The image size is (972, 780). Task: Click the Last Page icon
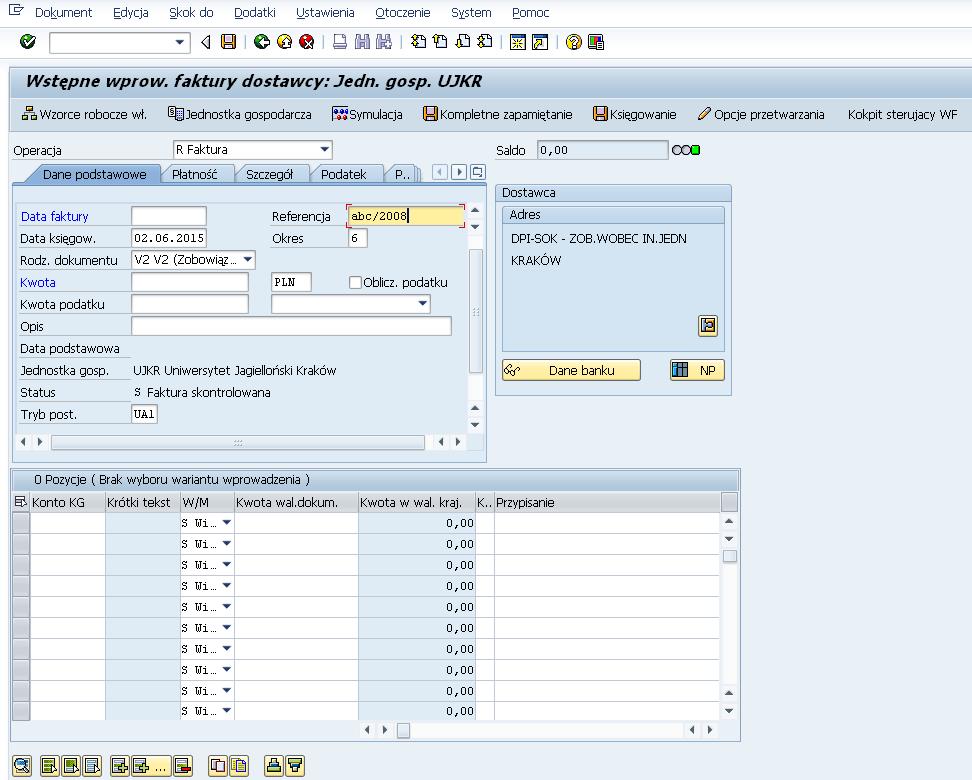485,42
